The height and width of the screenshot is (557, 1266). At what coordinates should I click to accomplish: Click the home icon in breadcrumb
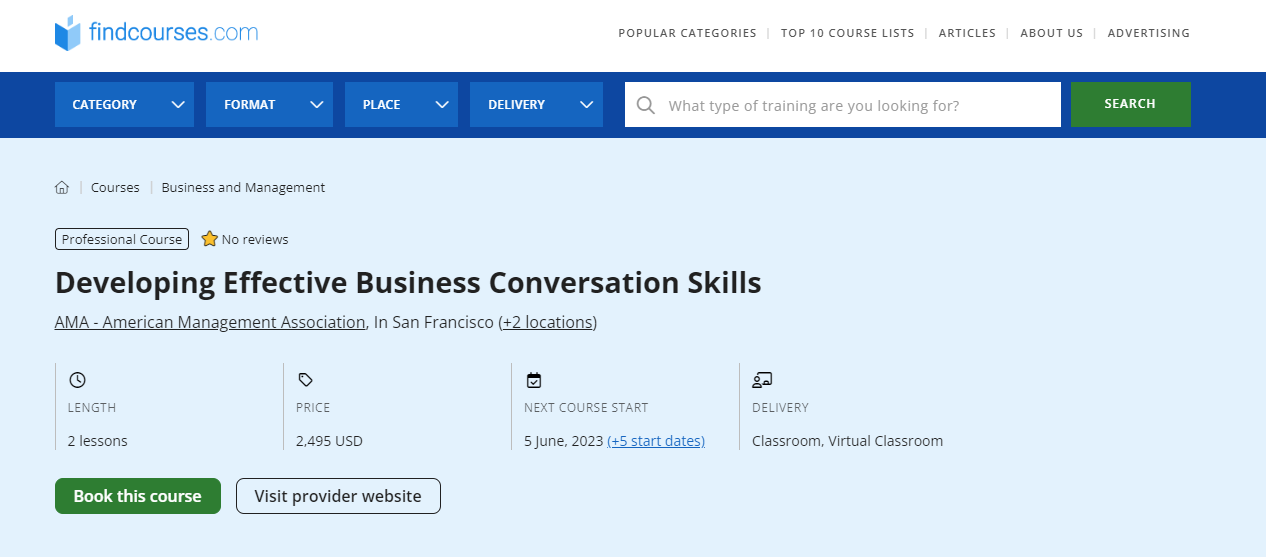(x=62, y=188)
